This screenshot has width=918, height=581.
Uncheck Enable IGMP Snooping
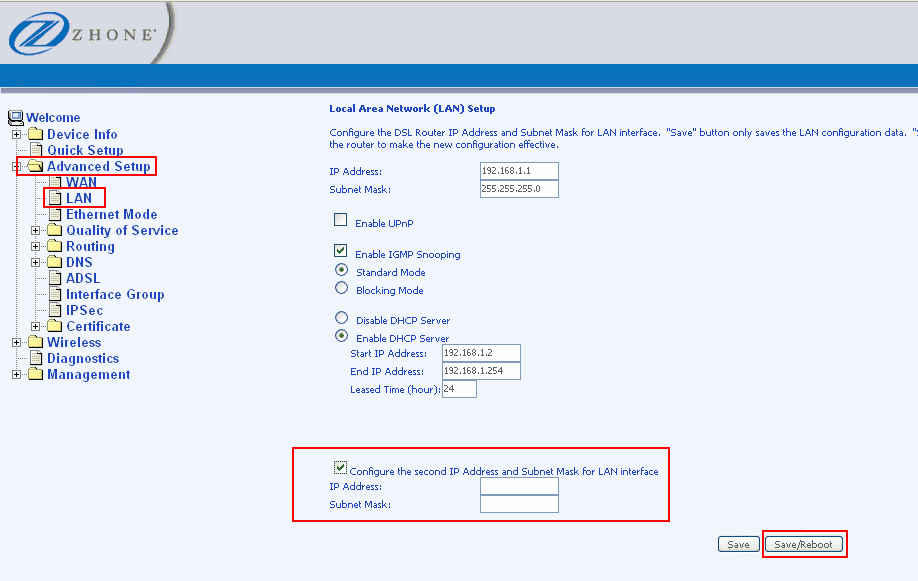point(340,252)
